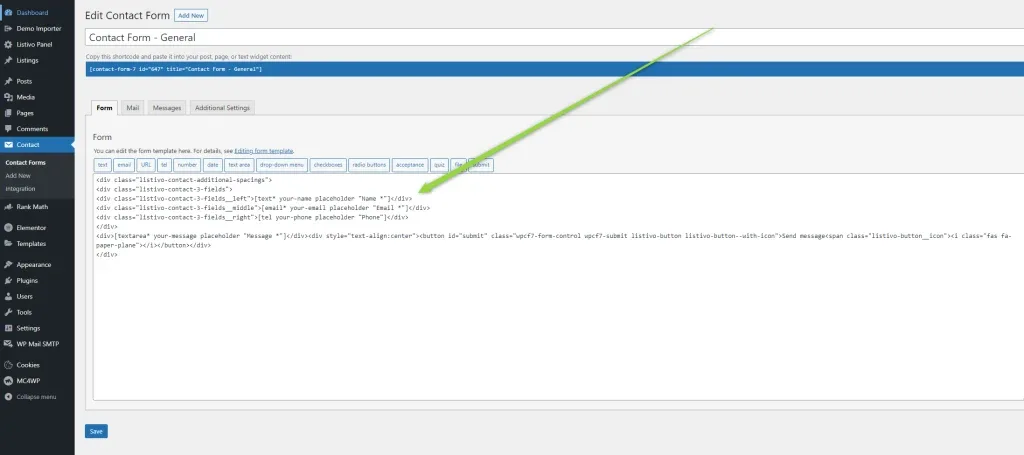Open the Integration submenu item
The height and width of the screenshot is (455, 1024).
pos(20,189)
